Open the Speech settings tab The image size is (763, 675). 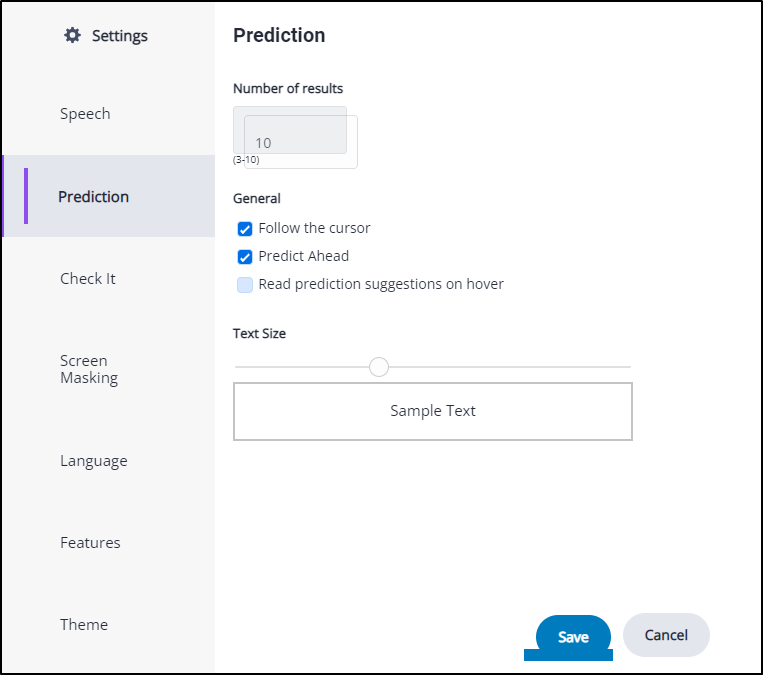(x=85, y=114)
